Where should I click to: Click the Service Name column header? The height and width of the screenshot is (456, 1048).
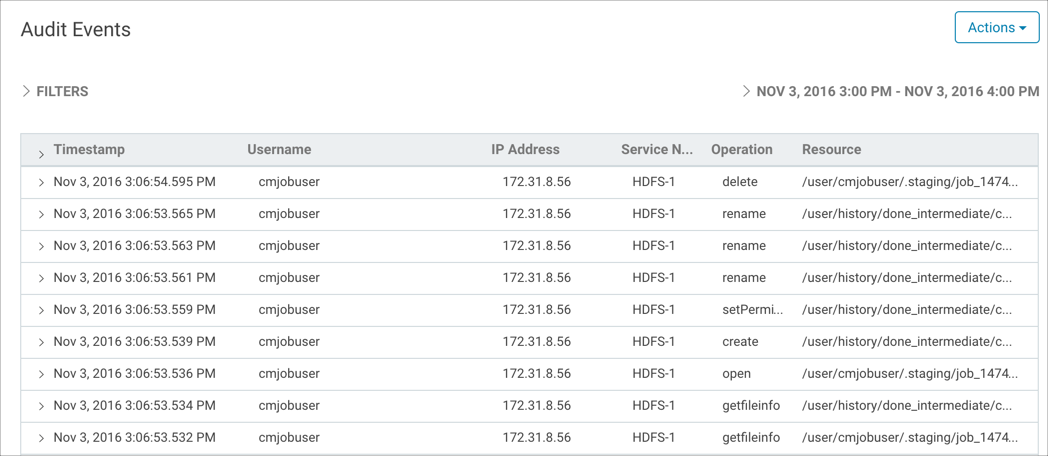click(656, 149)
